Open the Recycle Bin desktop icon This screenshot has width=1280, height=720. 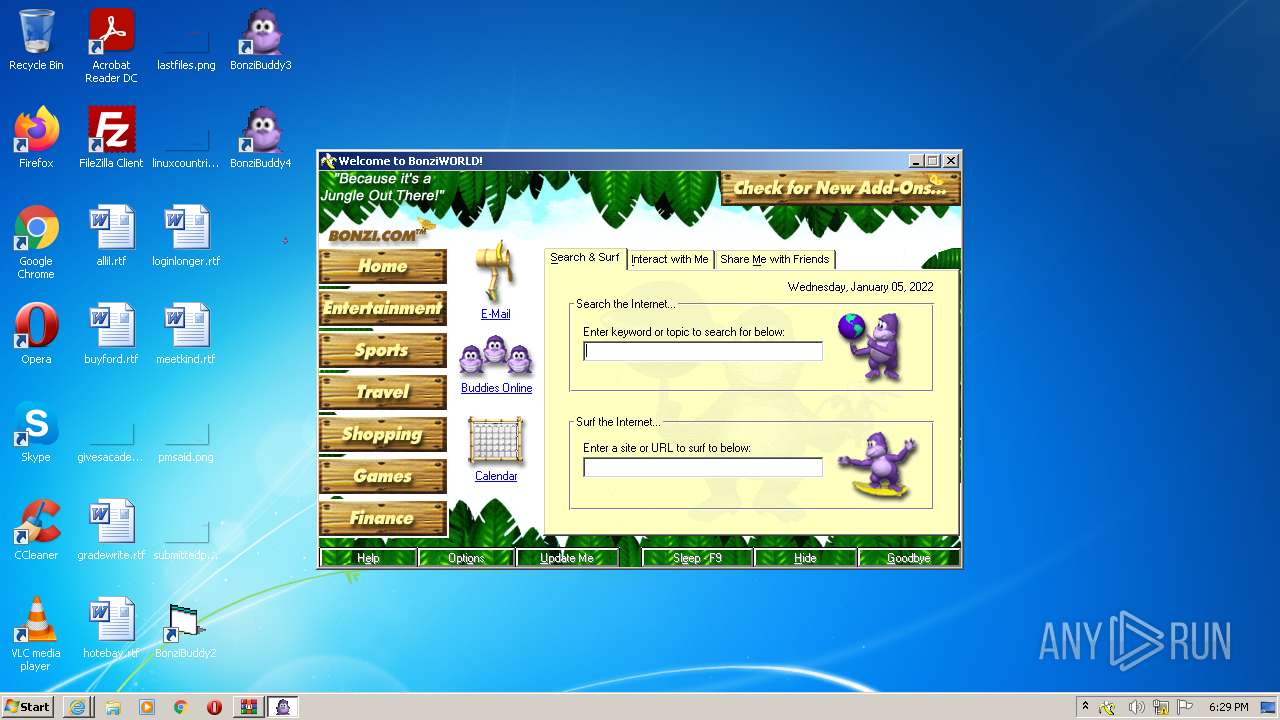pyautogui.click(x=36, y=41)
